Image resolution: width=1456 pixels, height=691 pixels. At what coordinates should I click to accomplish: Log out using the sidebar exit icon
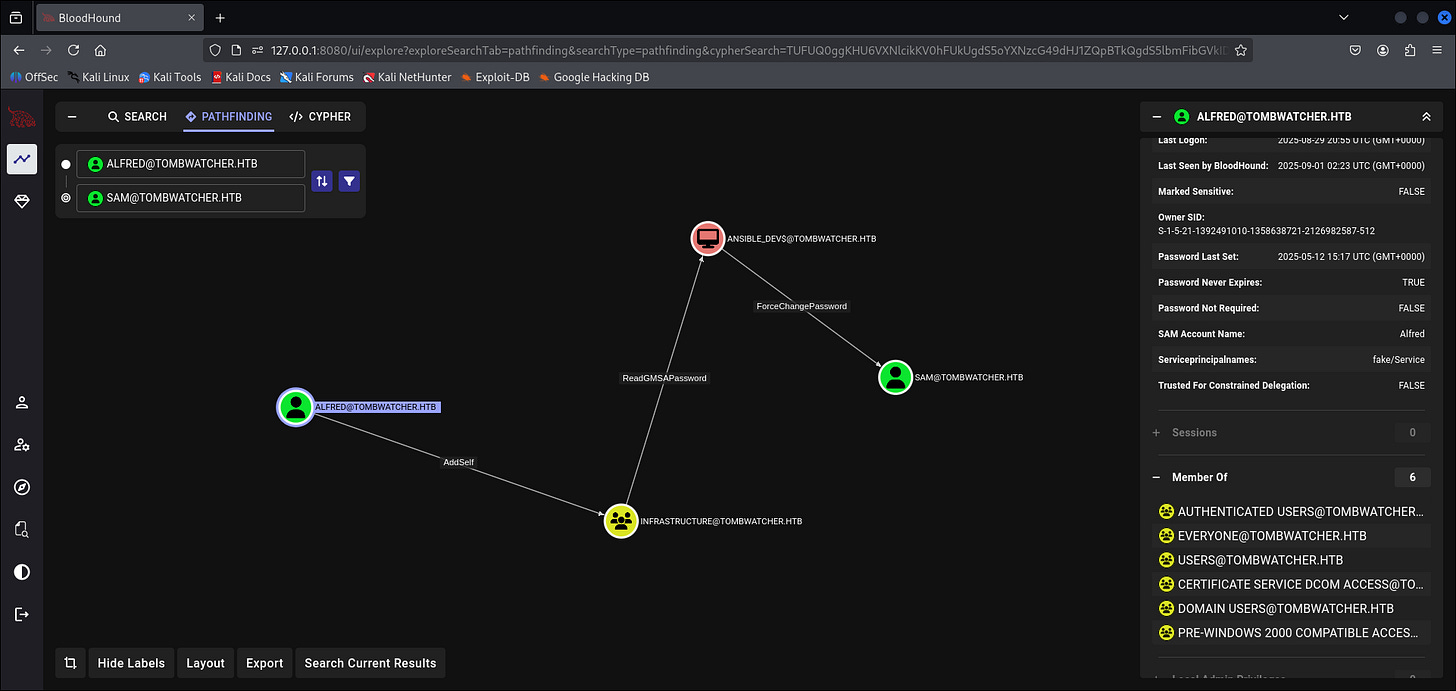[x=21, y=614]
